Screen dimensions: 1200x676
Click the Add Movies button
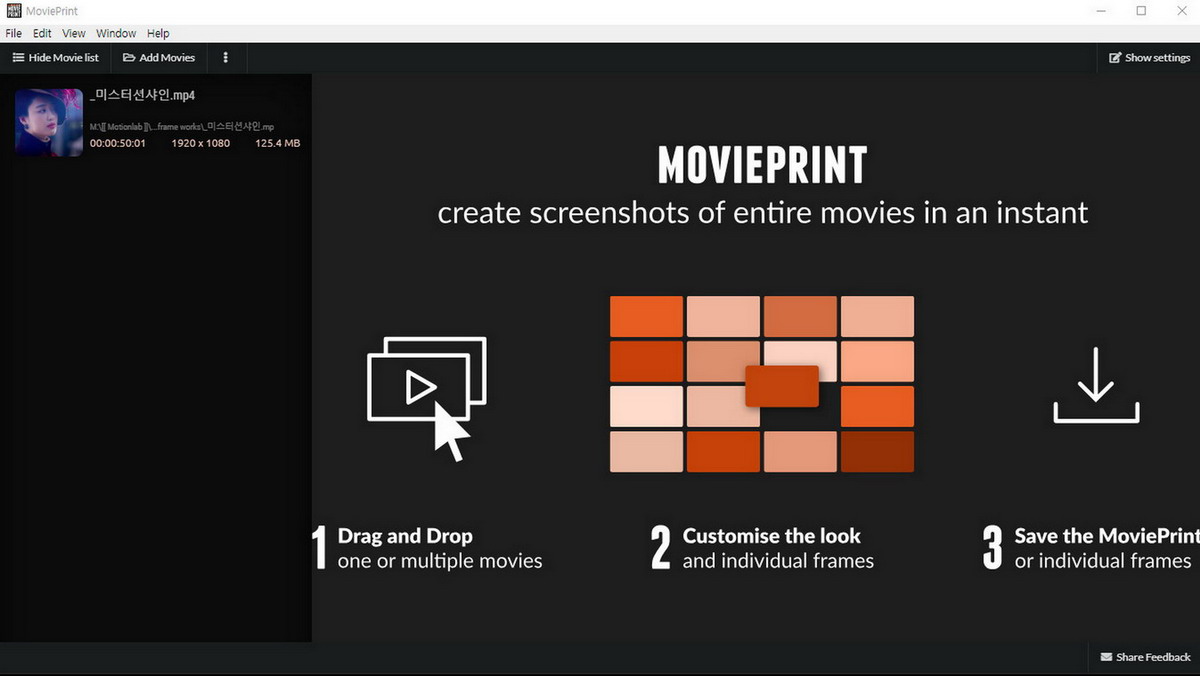[x=159, y=58]
